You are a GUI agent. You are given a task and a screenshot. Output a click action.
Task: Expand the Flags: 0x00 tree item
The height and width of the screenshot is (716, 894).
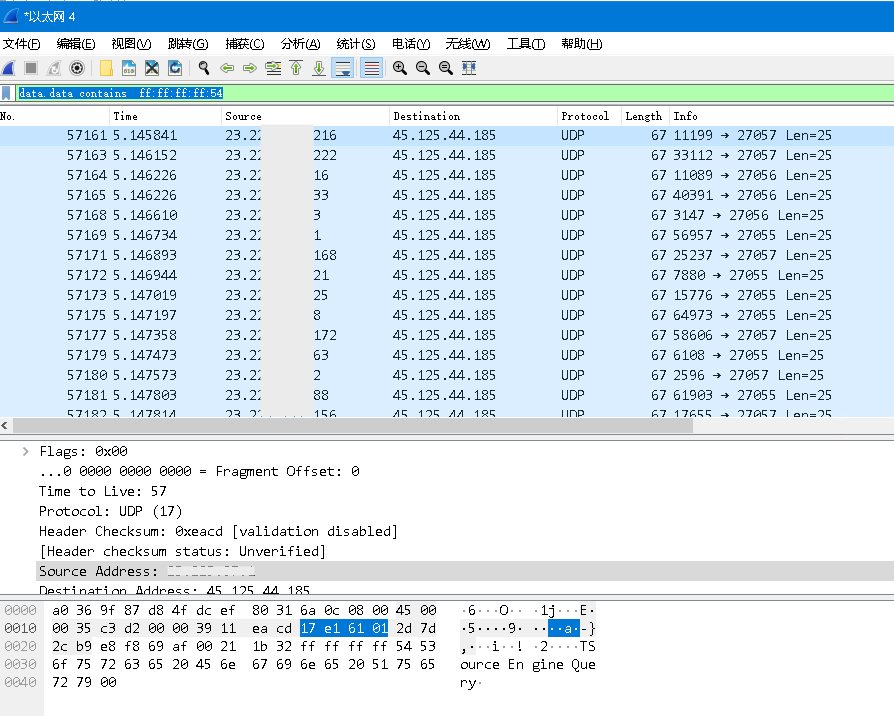(x=26, y=451)
